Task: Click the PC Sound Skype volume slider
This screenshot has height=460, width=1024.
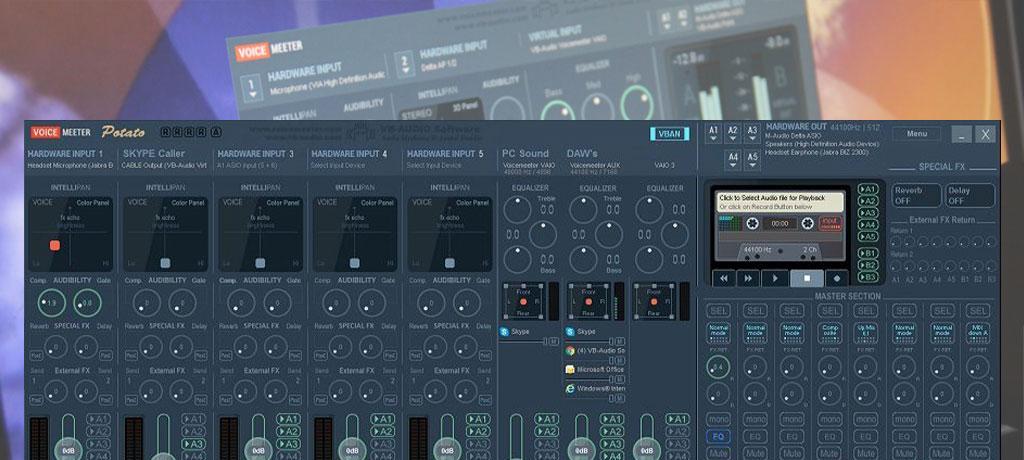Action: coord(523,341)
